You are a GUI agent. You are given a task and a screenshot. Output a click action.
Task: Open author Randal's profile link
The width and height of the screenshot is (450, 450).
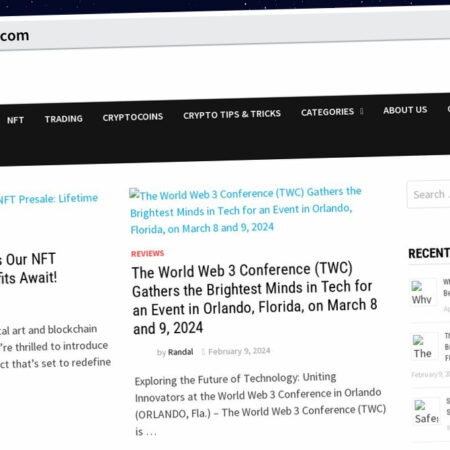click(180, 352)
